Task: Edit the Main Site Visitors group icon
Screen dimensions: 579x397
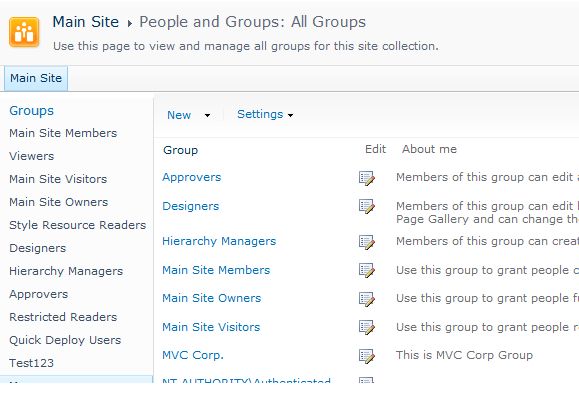Action: [x=367, y=327]
